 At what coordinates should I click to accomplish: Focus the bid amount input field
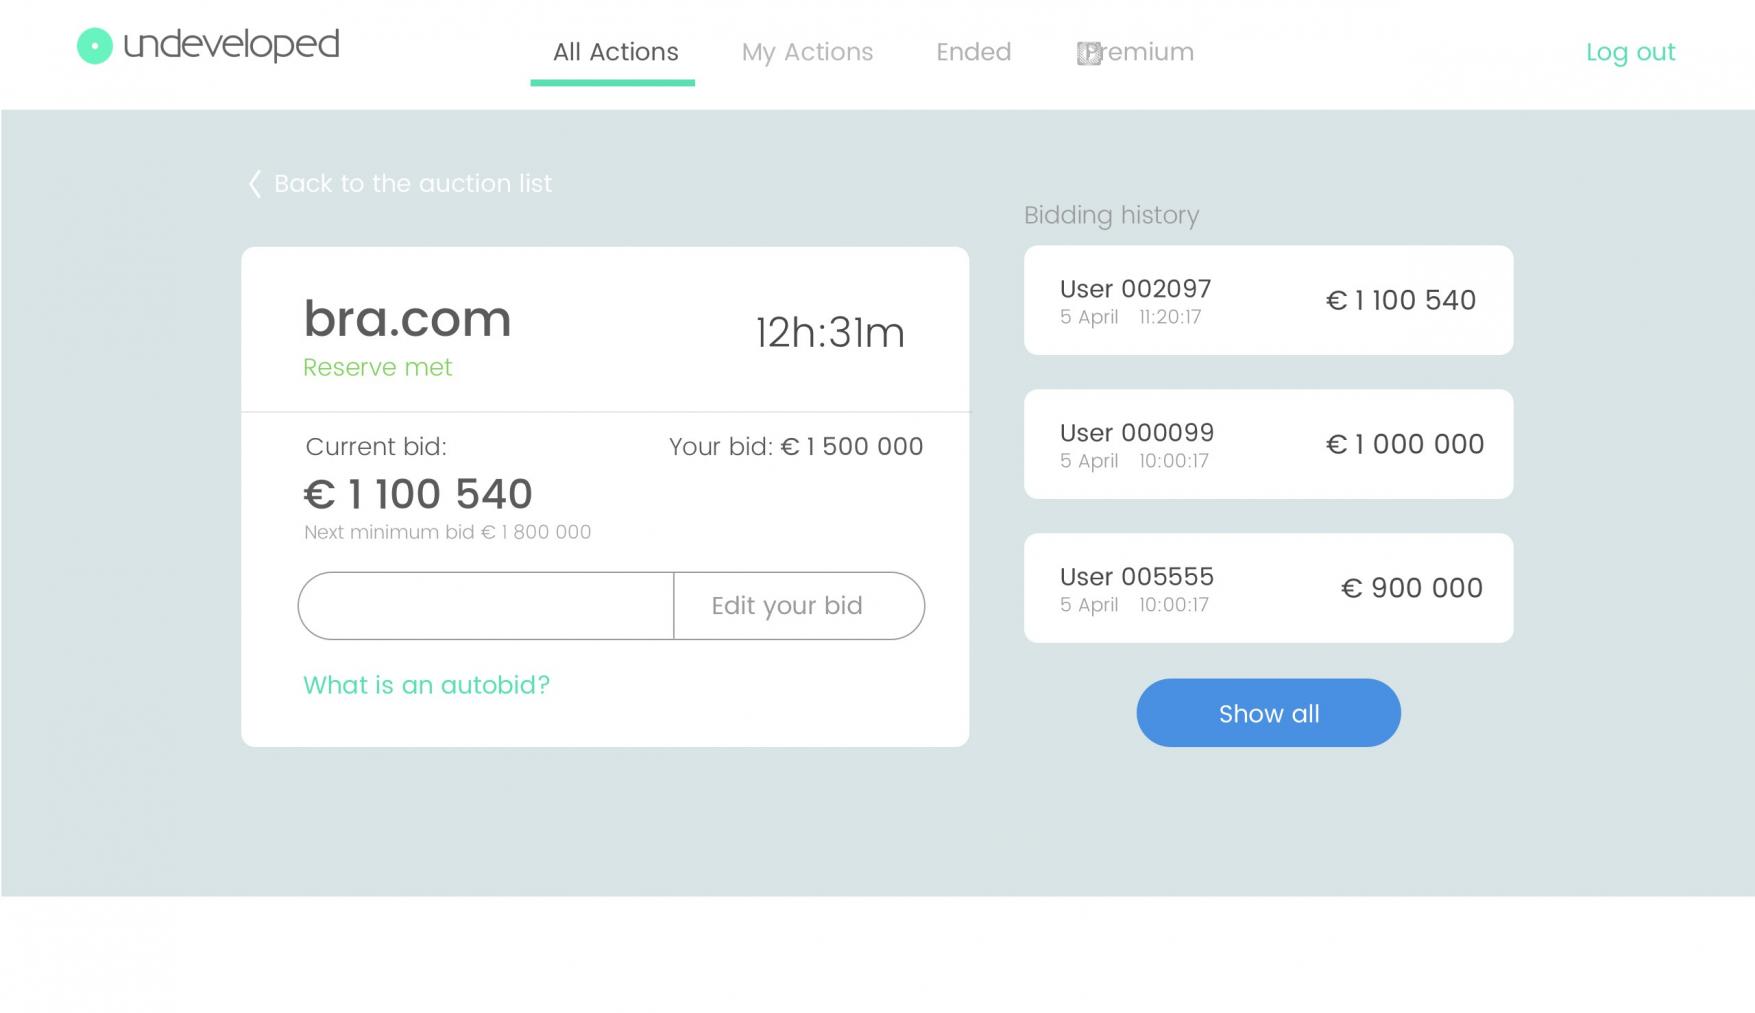point(486,606)
